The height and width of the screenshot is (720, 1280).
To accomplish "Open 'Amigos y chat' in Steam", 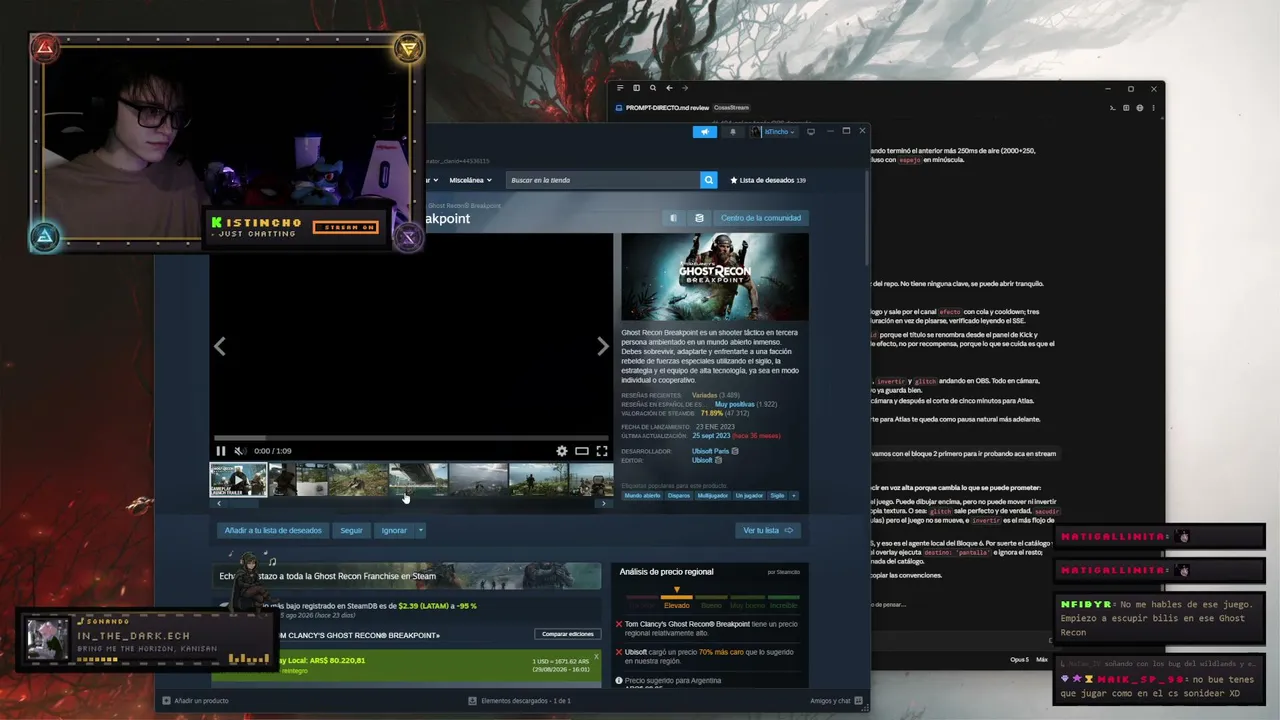I will (834, 701).
